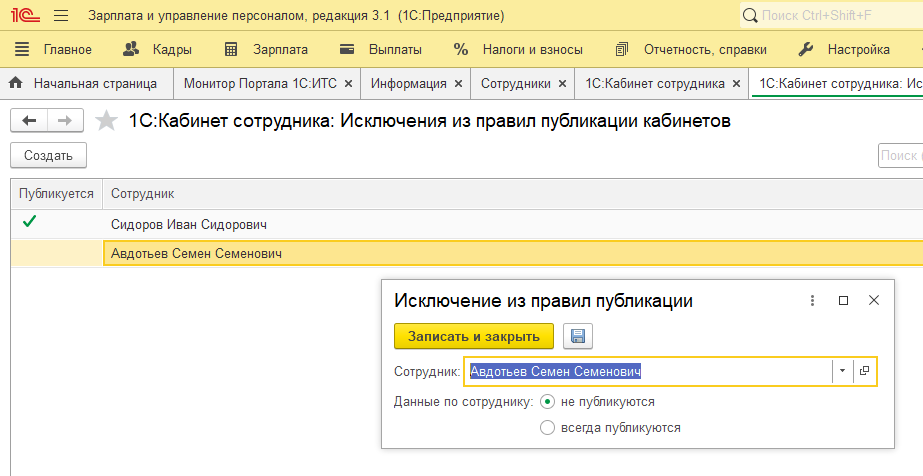Select 'не публикуются' radio option

coord(547,401)
